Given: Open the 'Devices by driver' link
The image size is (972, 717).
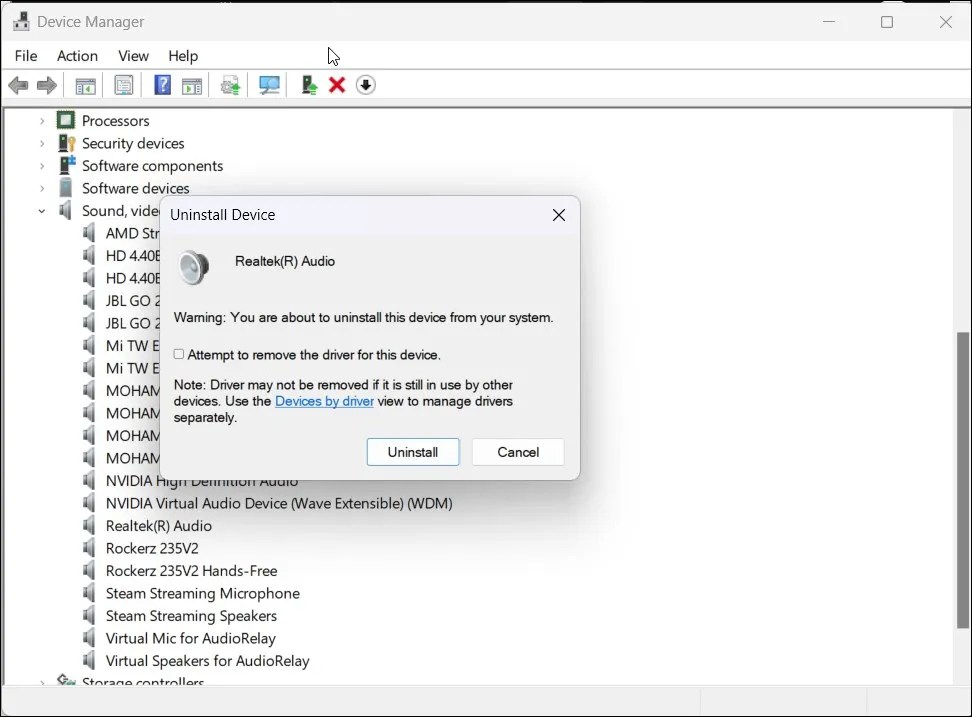Looking at the screenshot, I should point(324,400).
